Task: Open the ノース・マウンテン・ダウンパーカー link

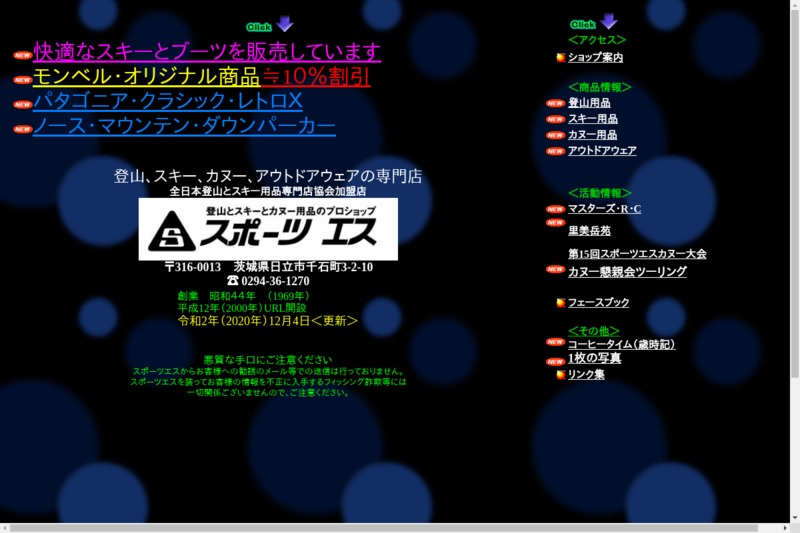Action: (x=184, y=125)
